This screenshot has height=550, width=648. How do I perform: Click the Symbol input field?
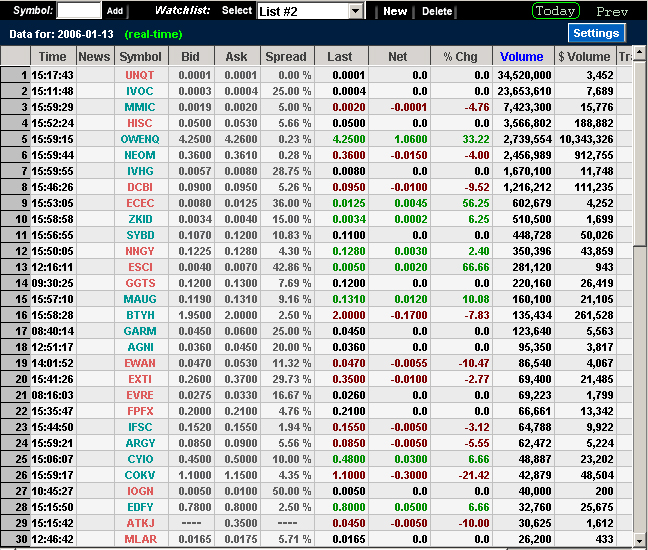pyautogui.click(x=79, y=10)
